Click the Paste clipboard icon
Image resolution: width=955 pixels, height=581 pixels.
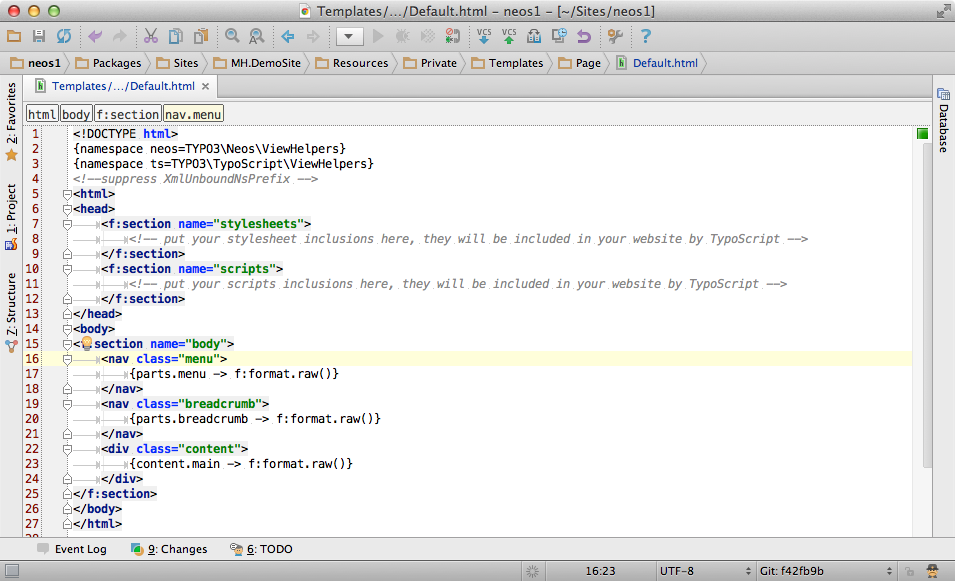tap(201, 37)
